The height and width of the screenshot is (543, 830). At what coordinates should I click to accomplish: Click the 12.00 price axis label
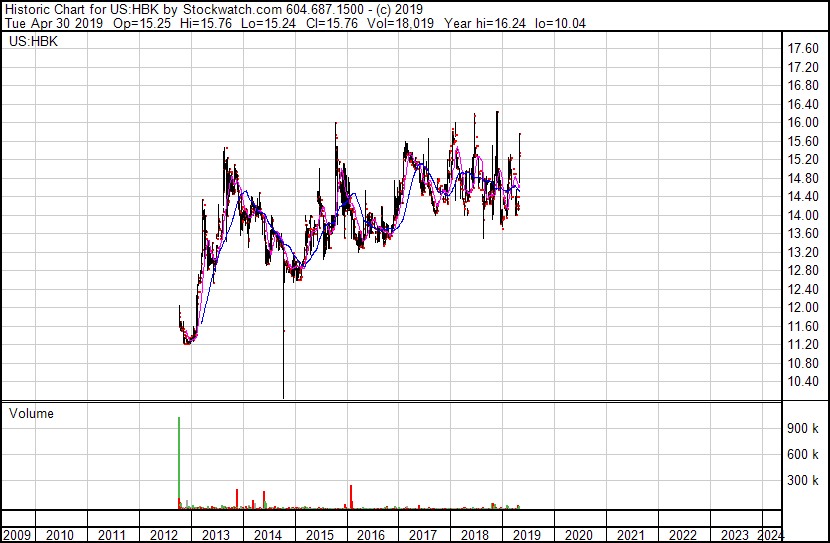[803, 308]
